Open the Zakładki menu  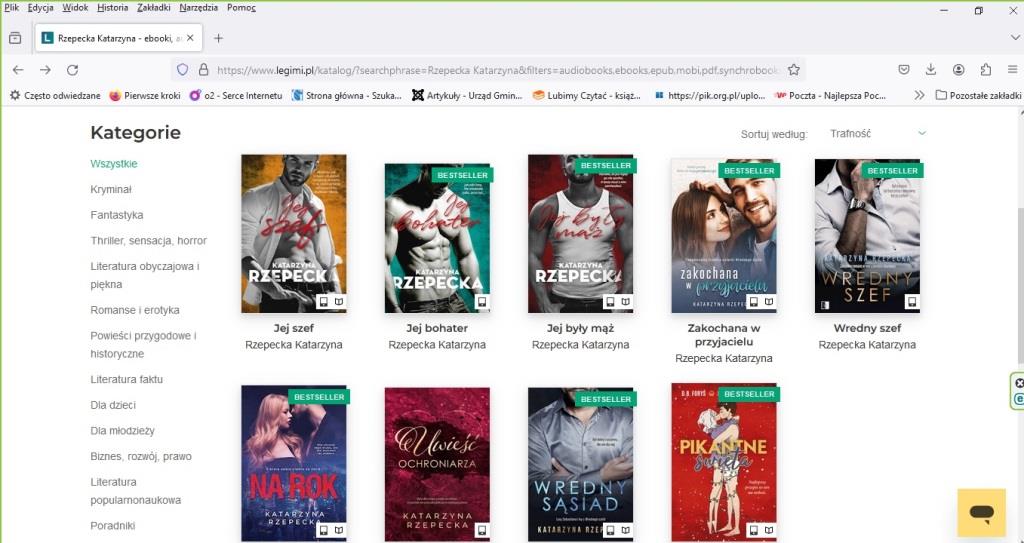coord(153,8)
